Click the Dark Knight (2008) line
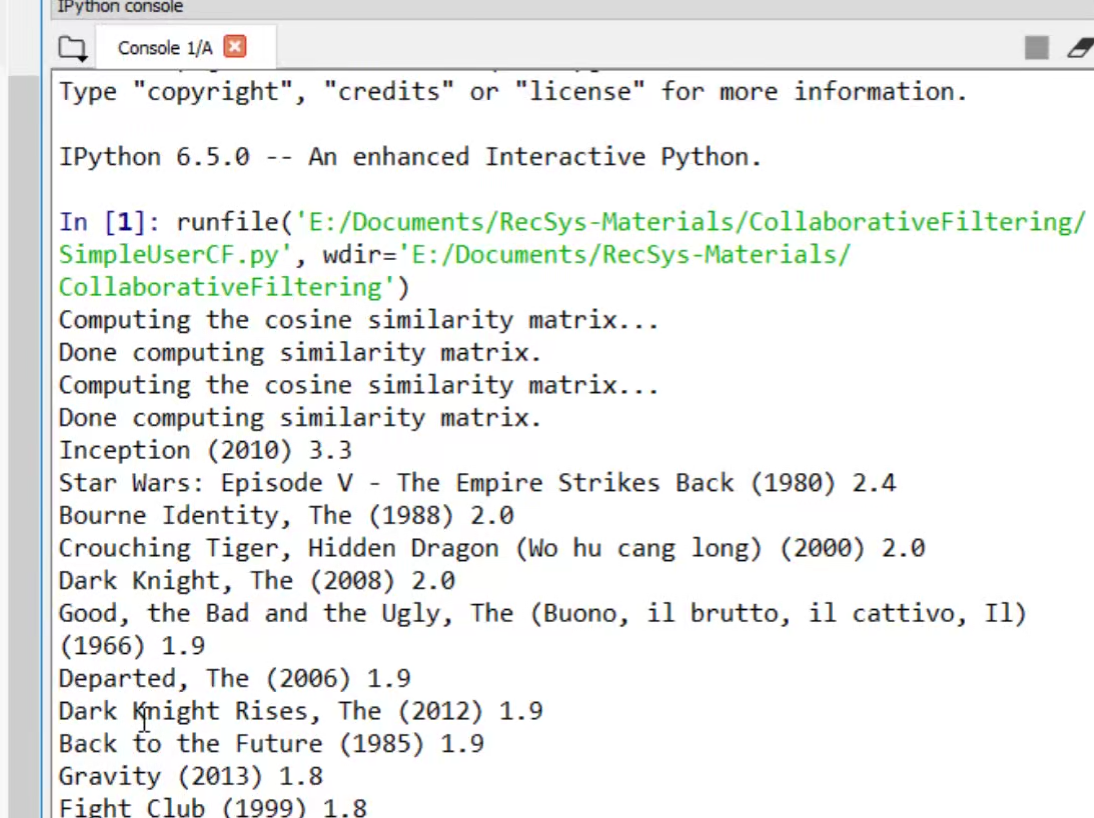 [256, 580]
